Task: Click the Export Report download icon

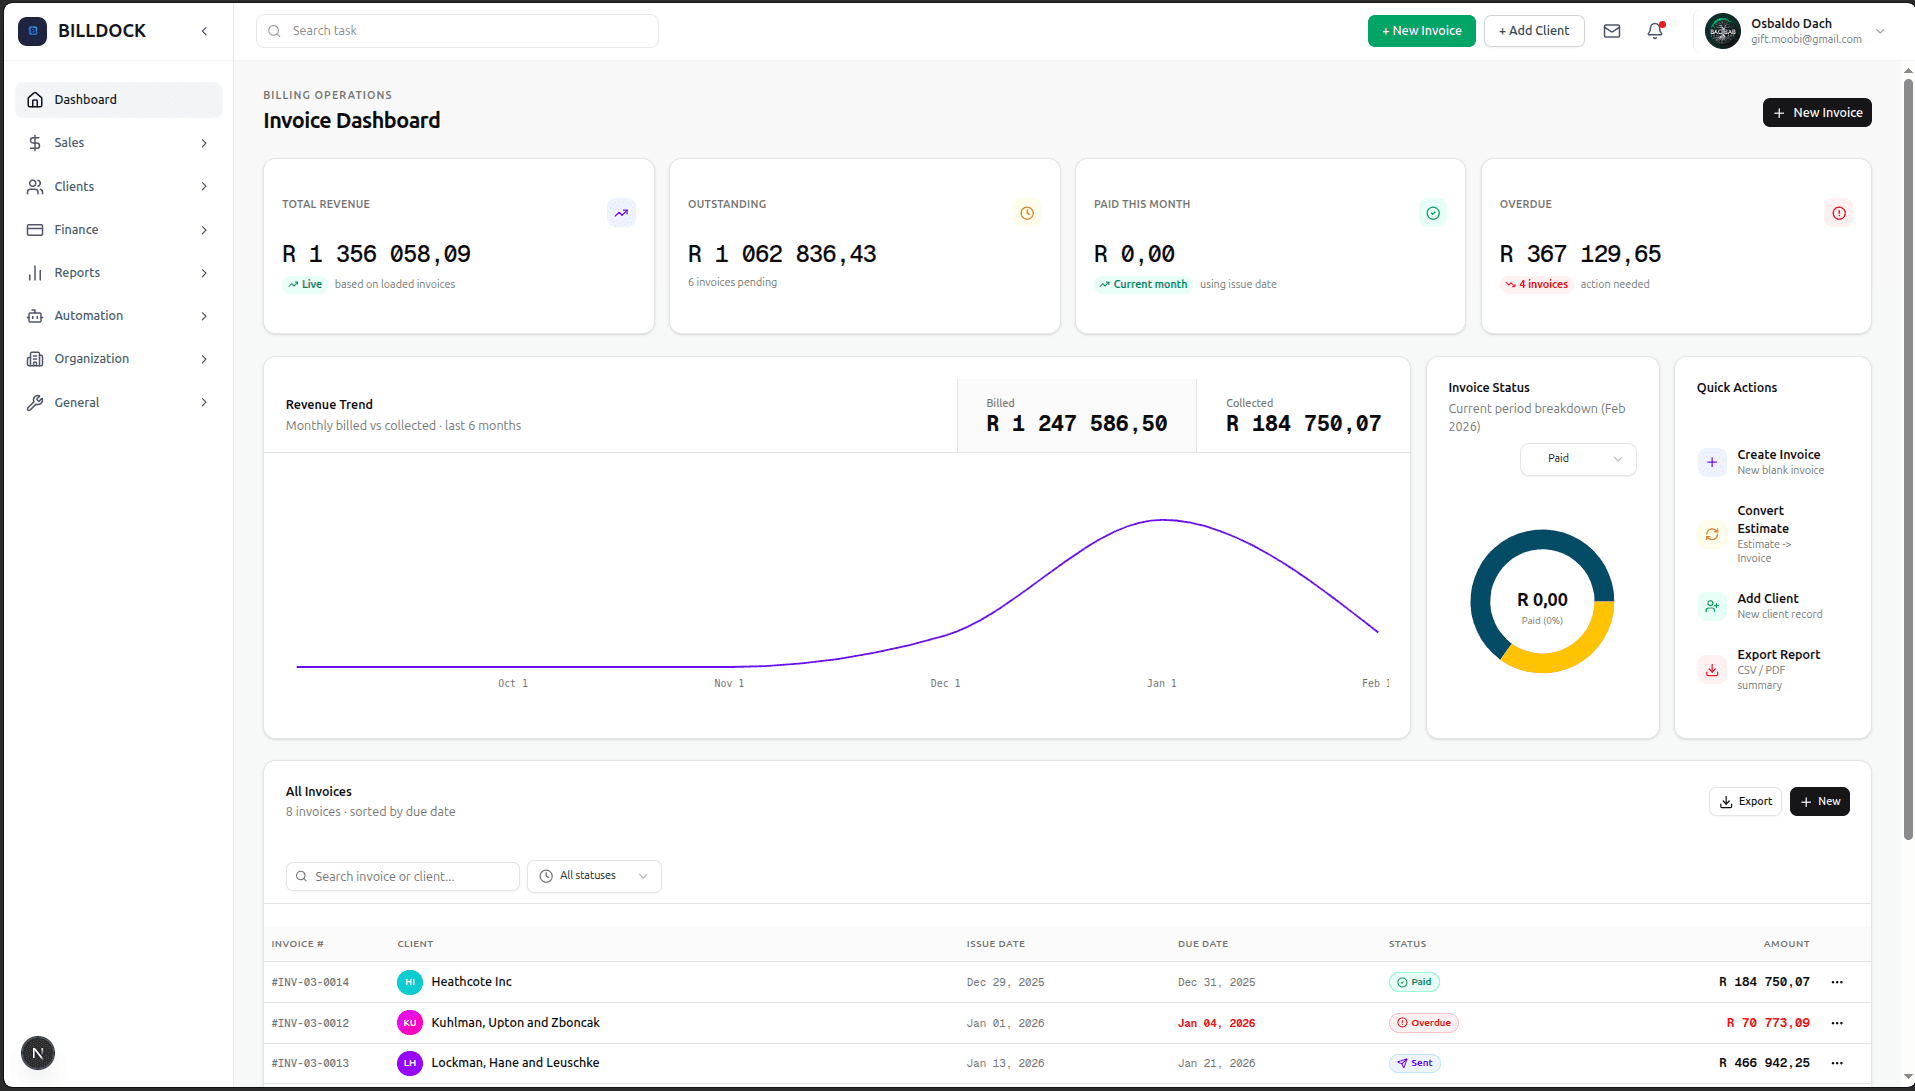Action: [1711, 670]
